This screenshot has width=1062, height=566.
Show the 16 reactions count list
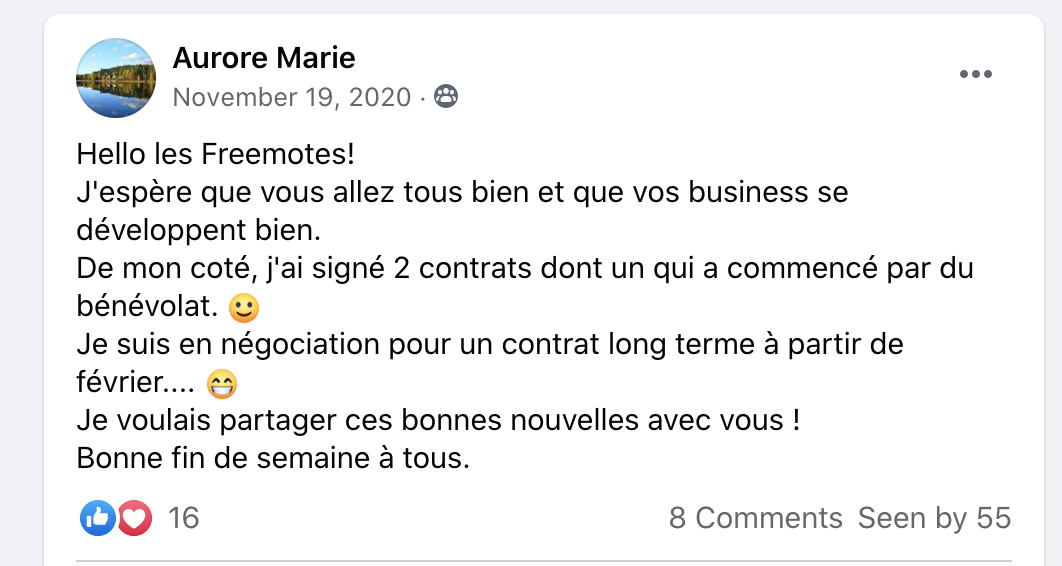pyautogui.click(x=184, y=518)
